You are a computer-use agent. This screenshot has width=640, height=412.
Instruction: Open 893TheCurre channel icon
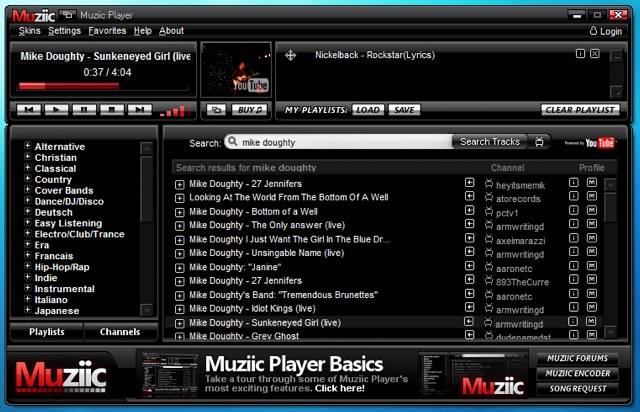[x=489, y=280]
